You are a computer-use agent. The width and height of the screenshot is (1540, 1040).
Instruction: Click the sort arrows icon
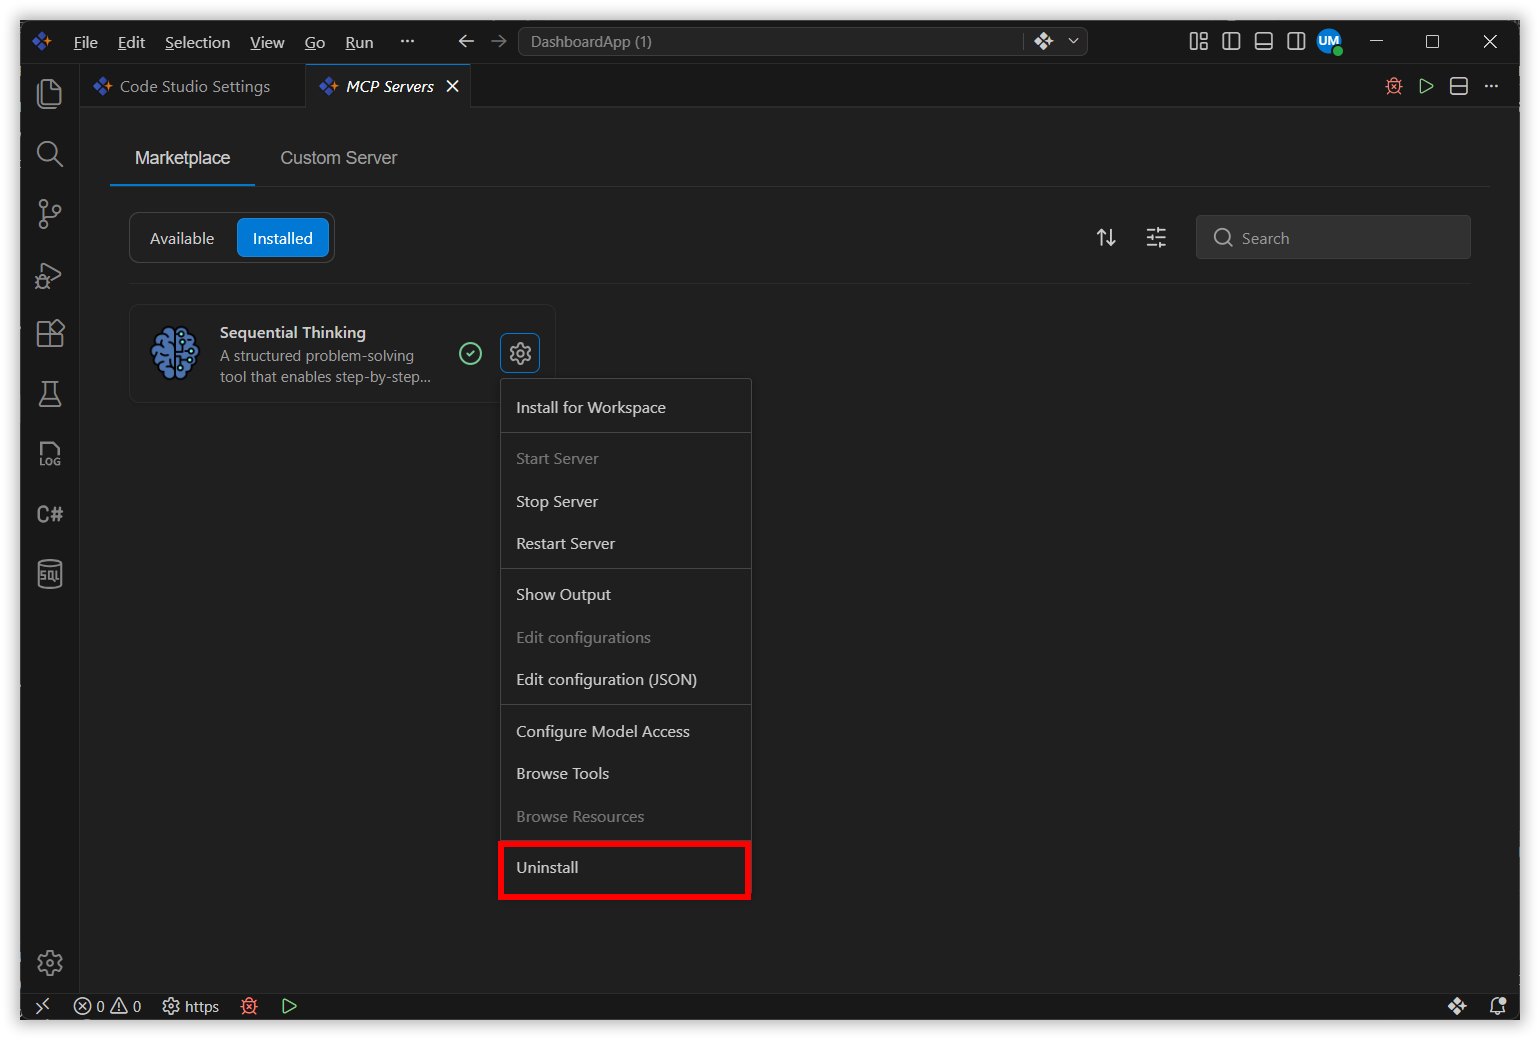point(1106,238)
